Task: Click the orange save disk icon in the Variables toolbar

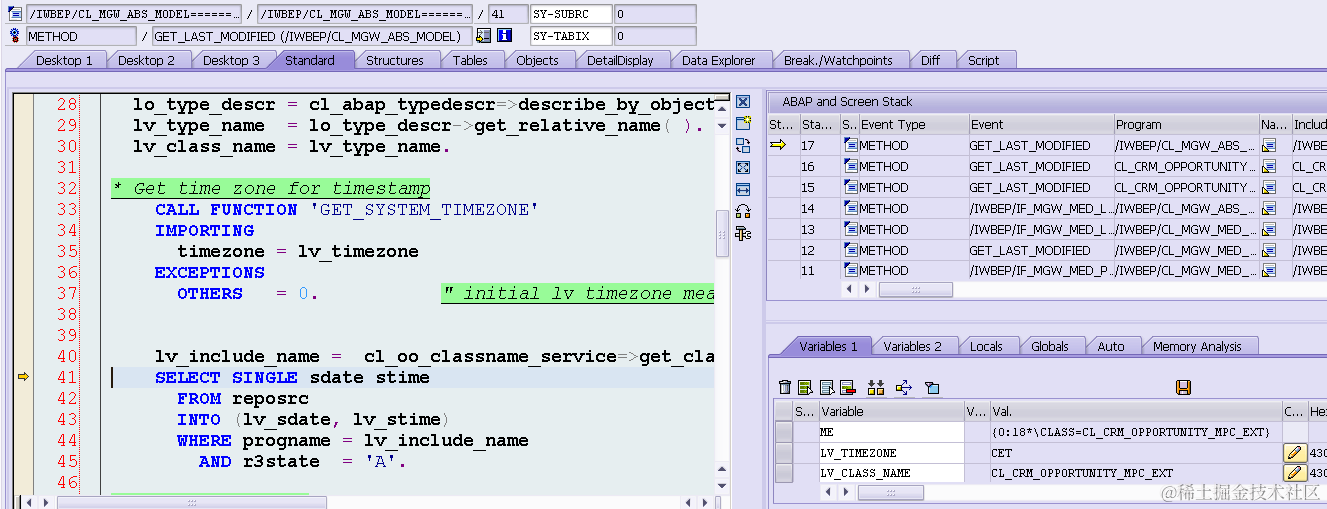Action: tap(1184, 387)
